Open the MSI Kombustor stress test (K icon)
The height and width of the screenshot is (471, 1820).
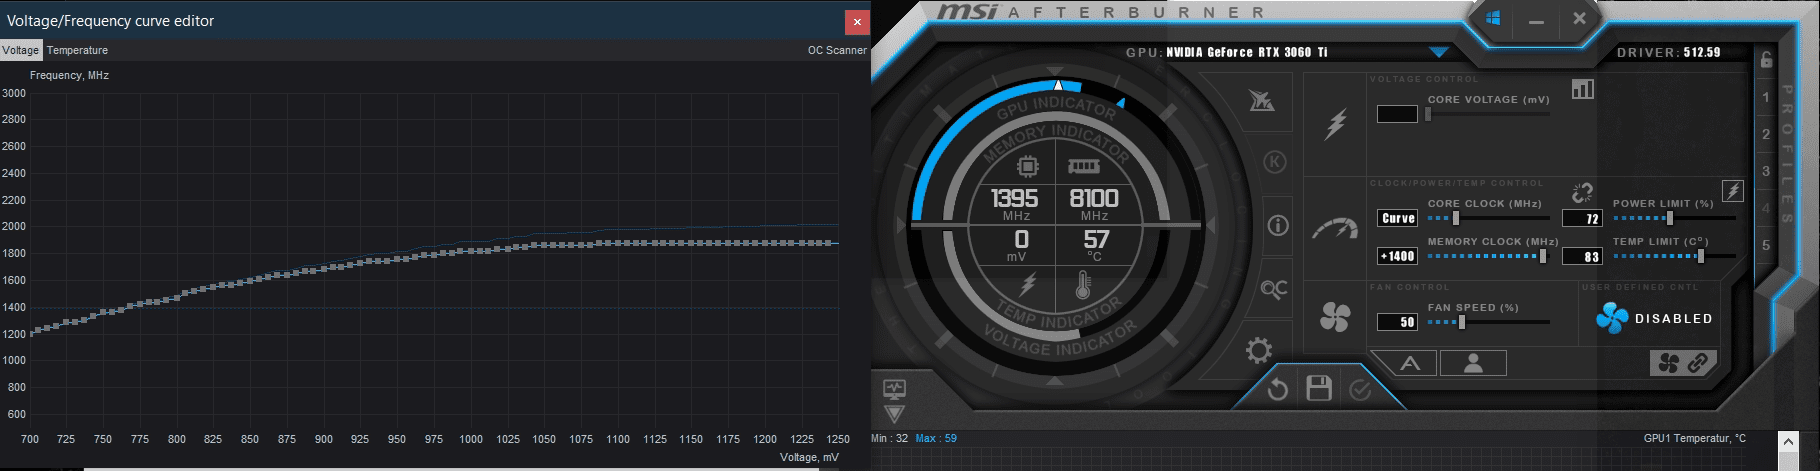[1274, 162]
